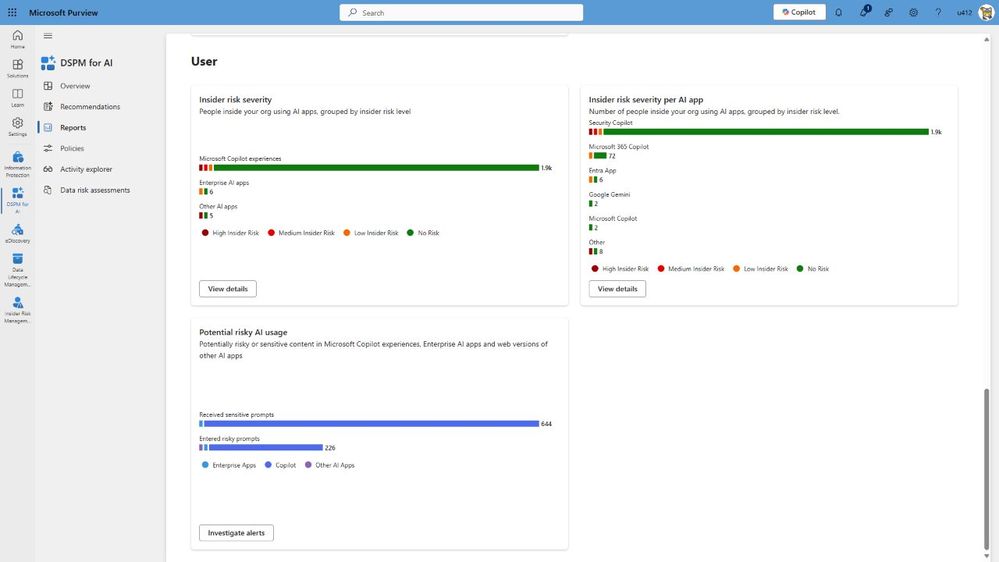Image resolution: width=999 pixels, height=562 pixels.
Task: Open notifications bell icon
Action: click(838, 12)
